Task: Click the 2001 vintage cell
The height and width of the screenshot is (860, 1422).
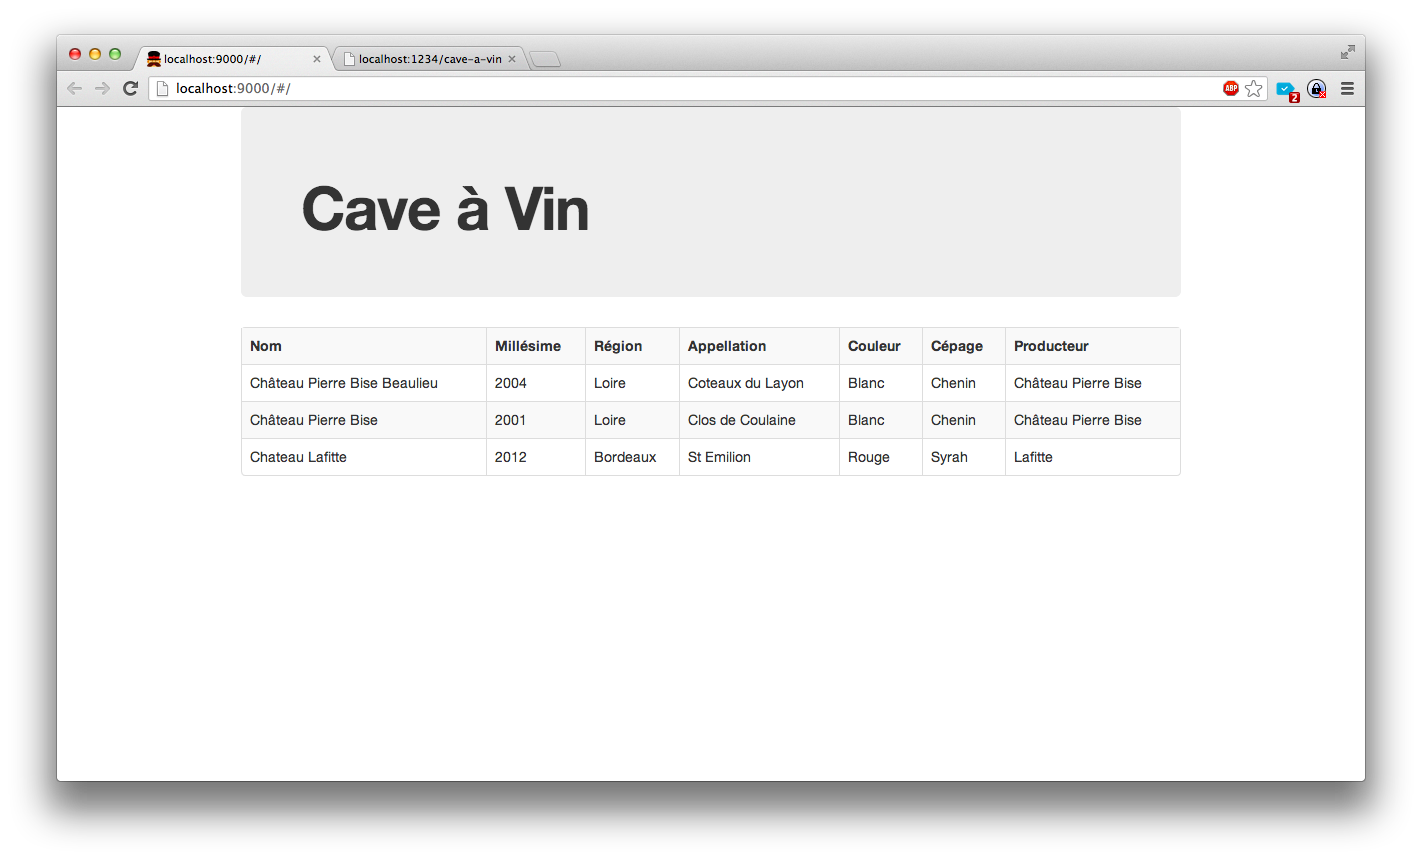Action: 536,420
